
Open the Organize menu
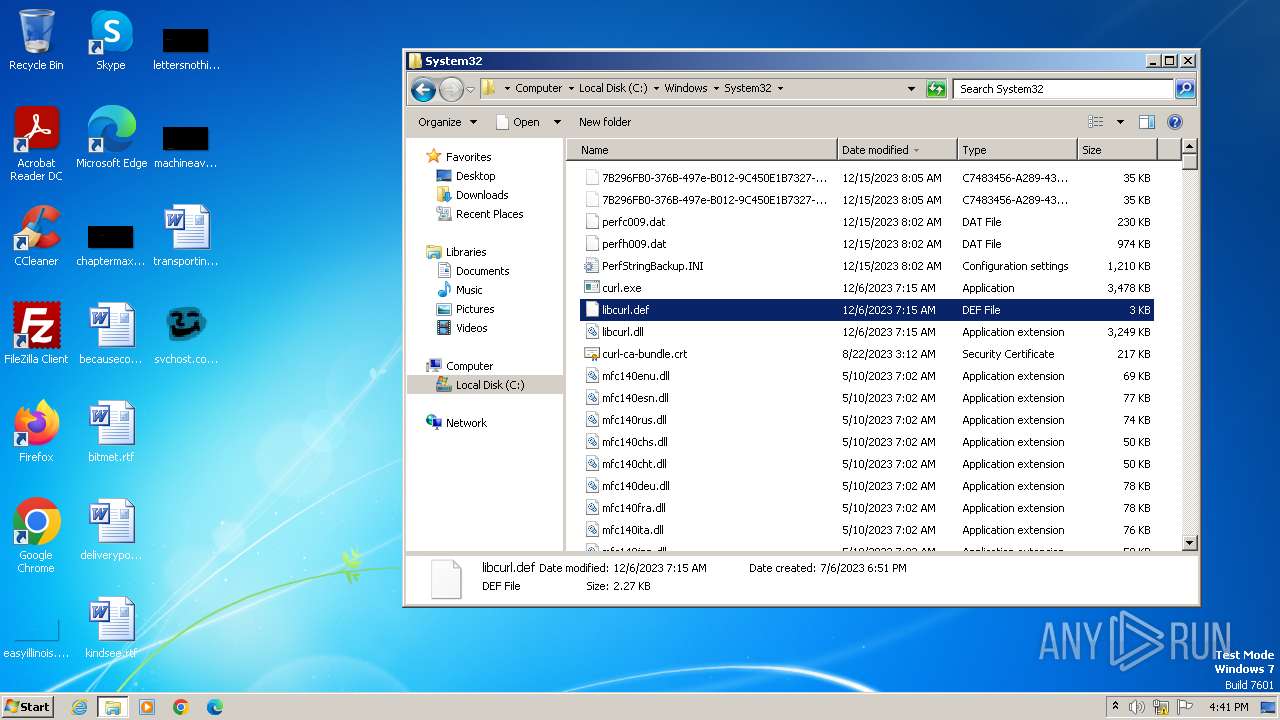448,122
